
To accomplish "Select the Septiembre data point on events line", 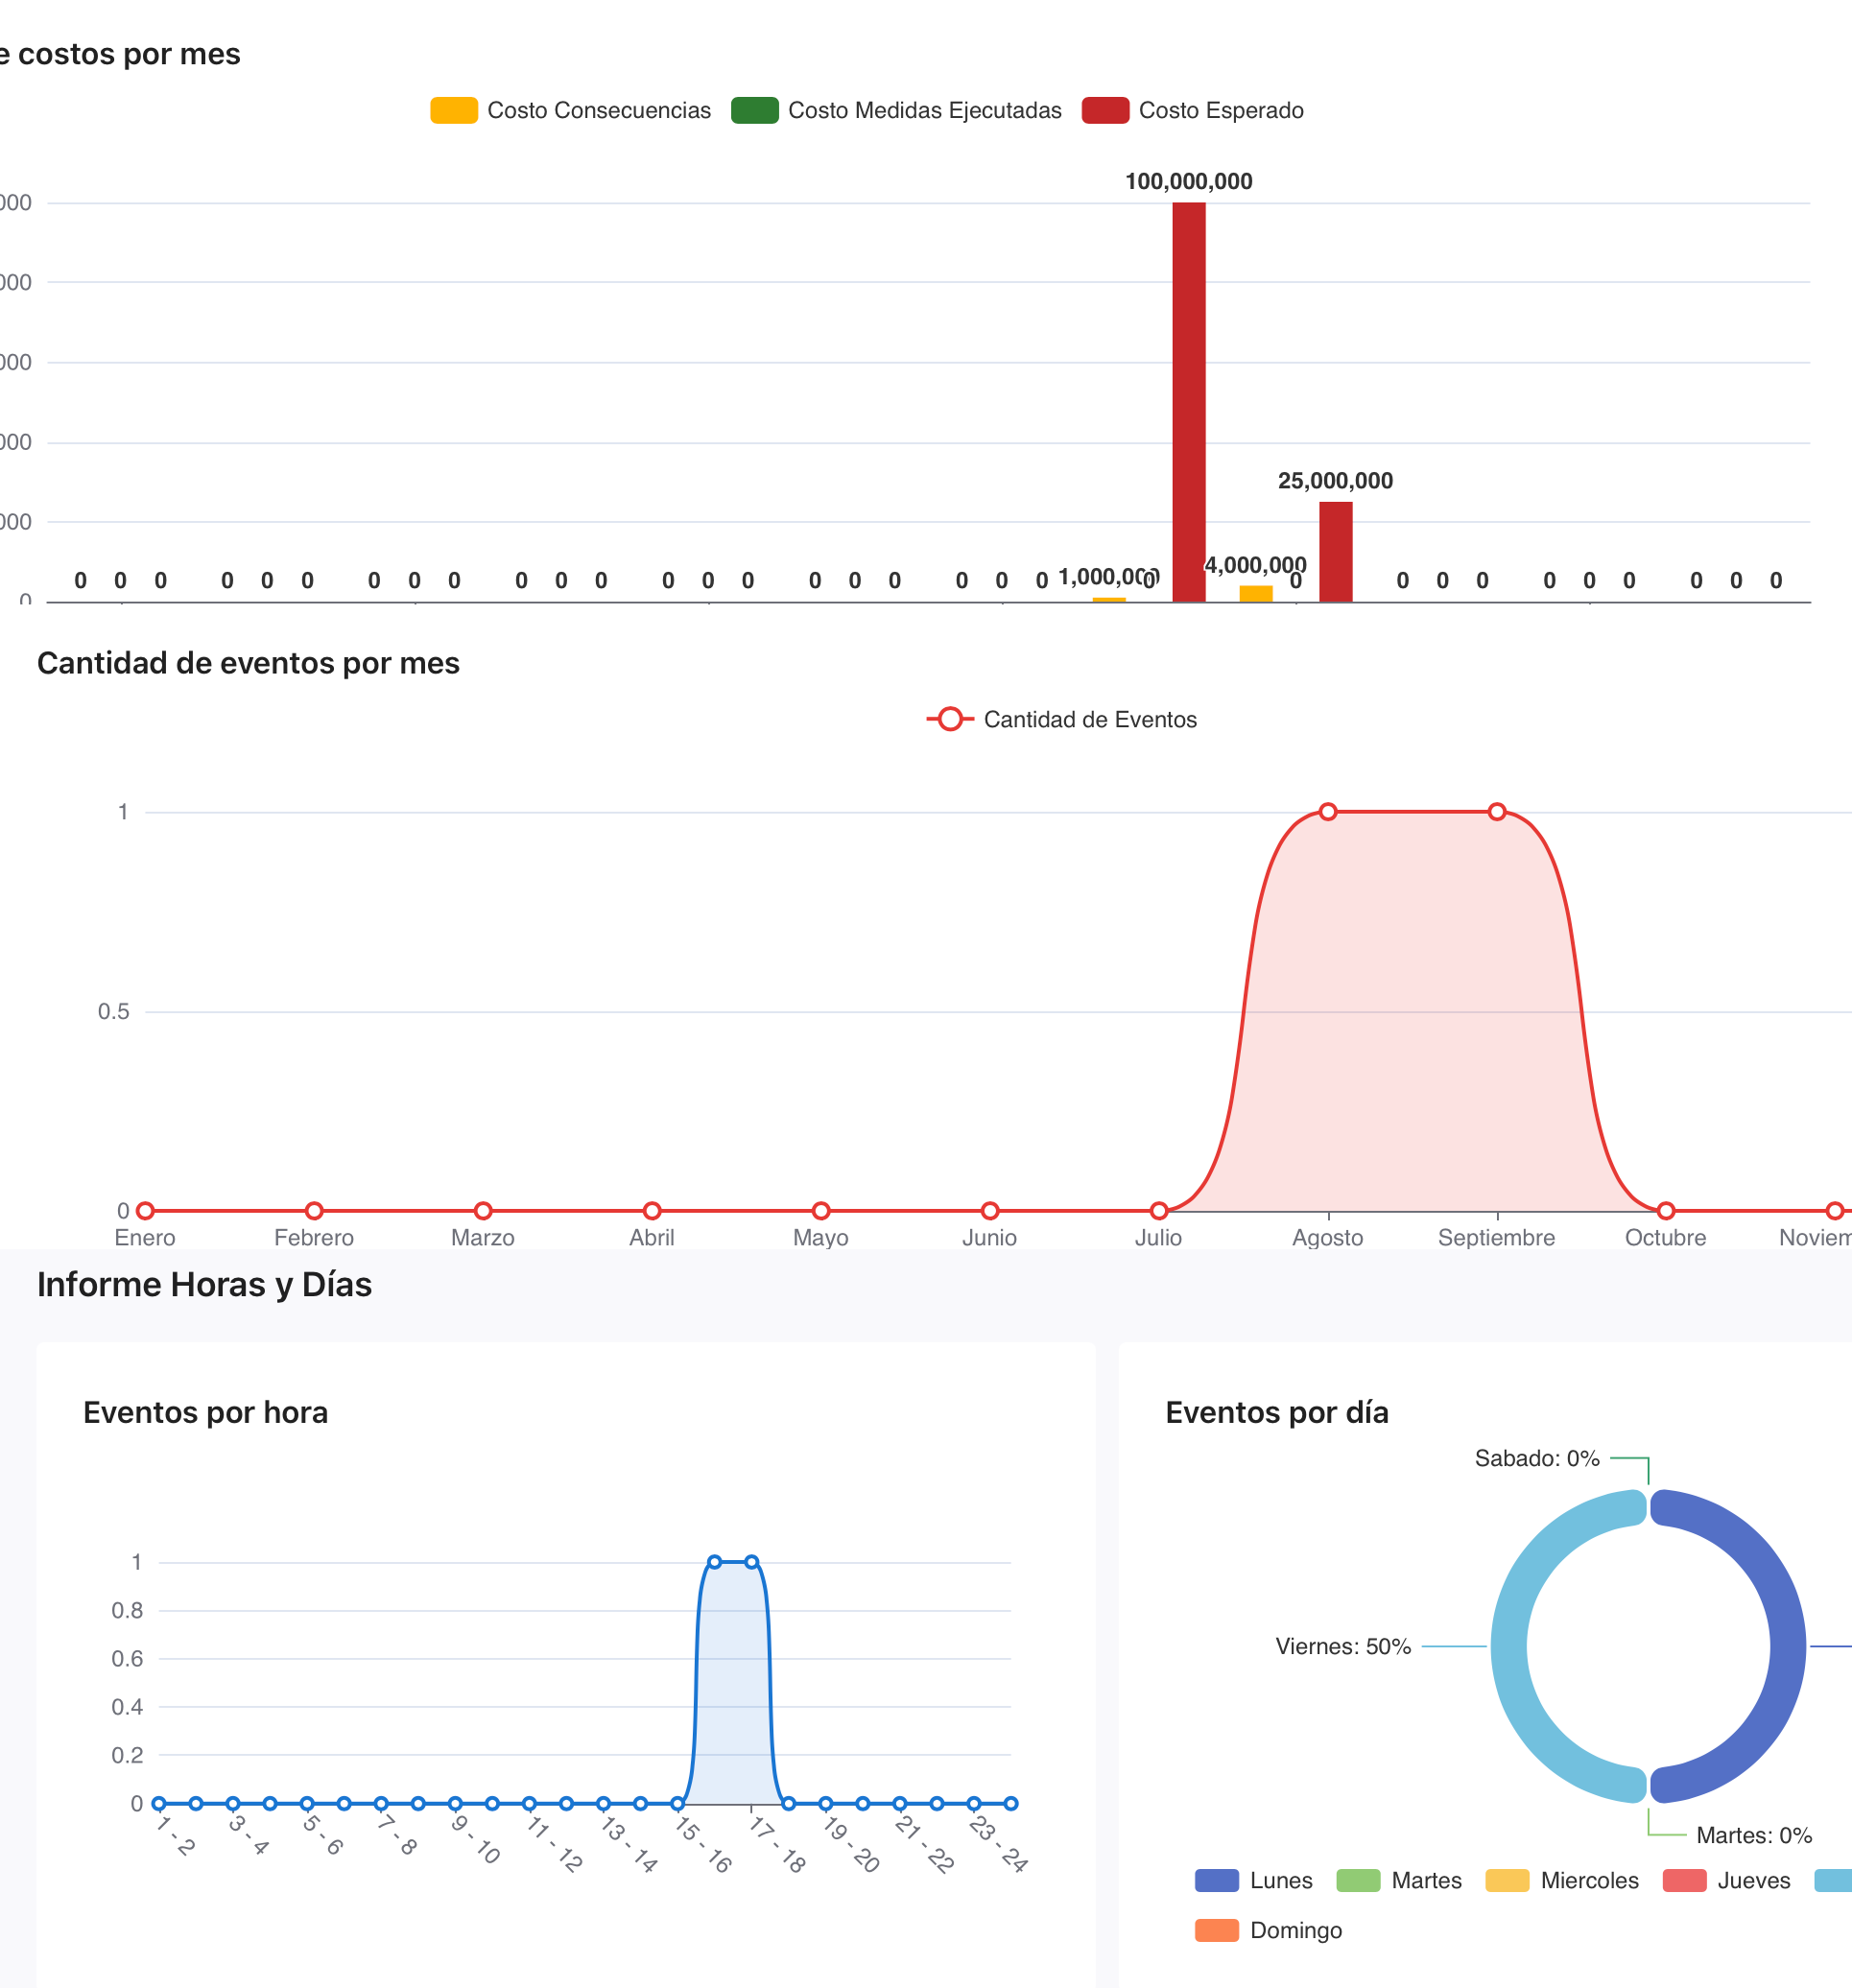I will [x=1496, y=811].
